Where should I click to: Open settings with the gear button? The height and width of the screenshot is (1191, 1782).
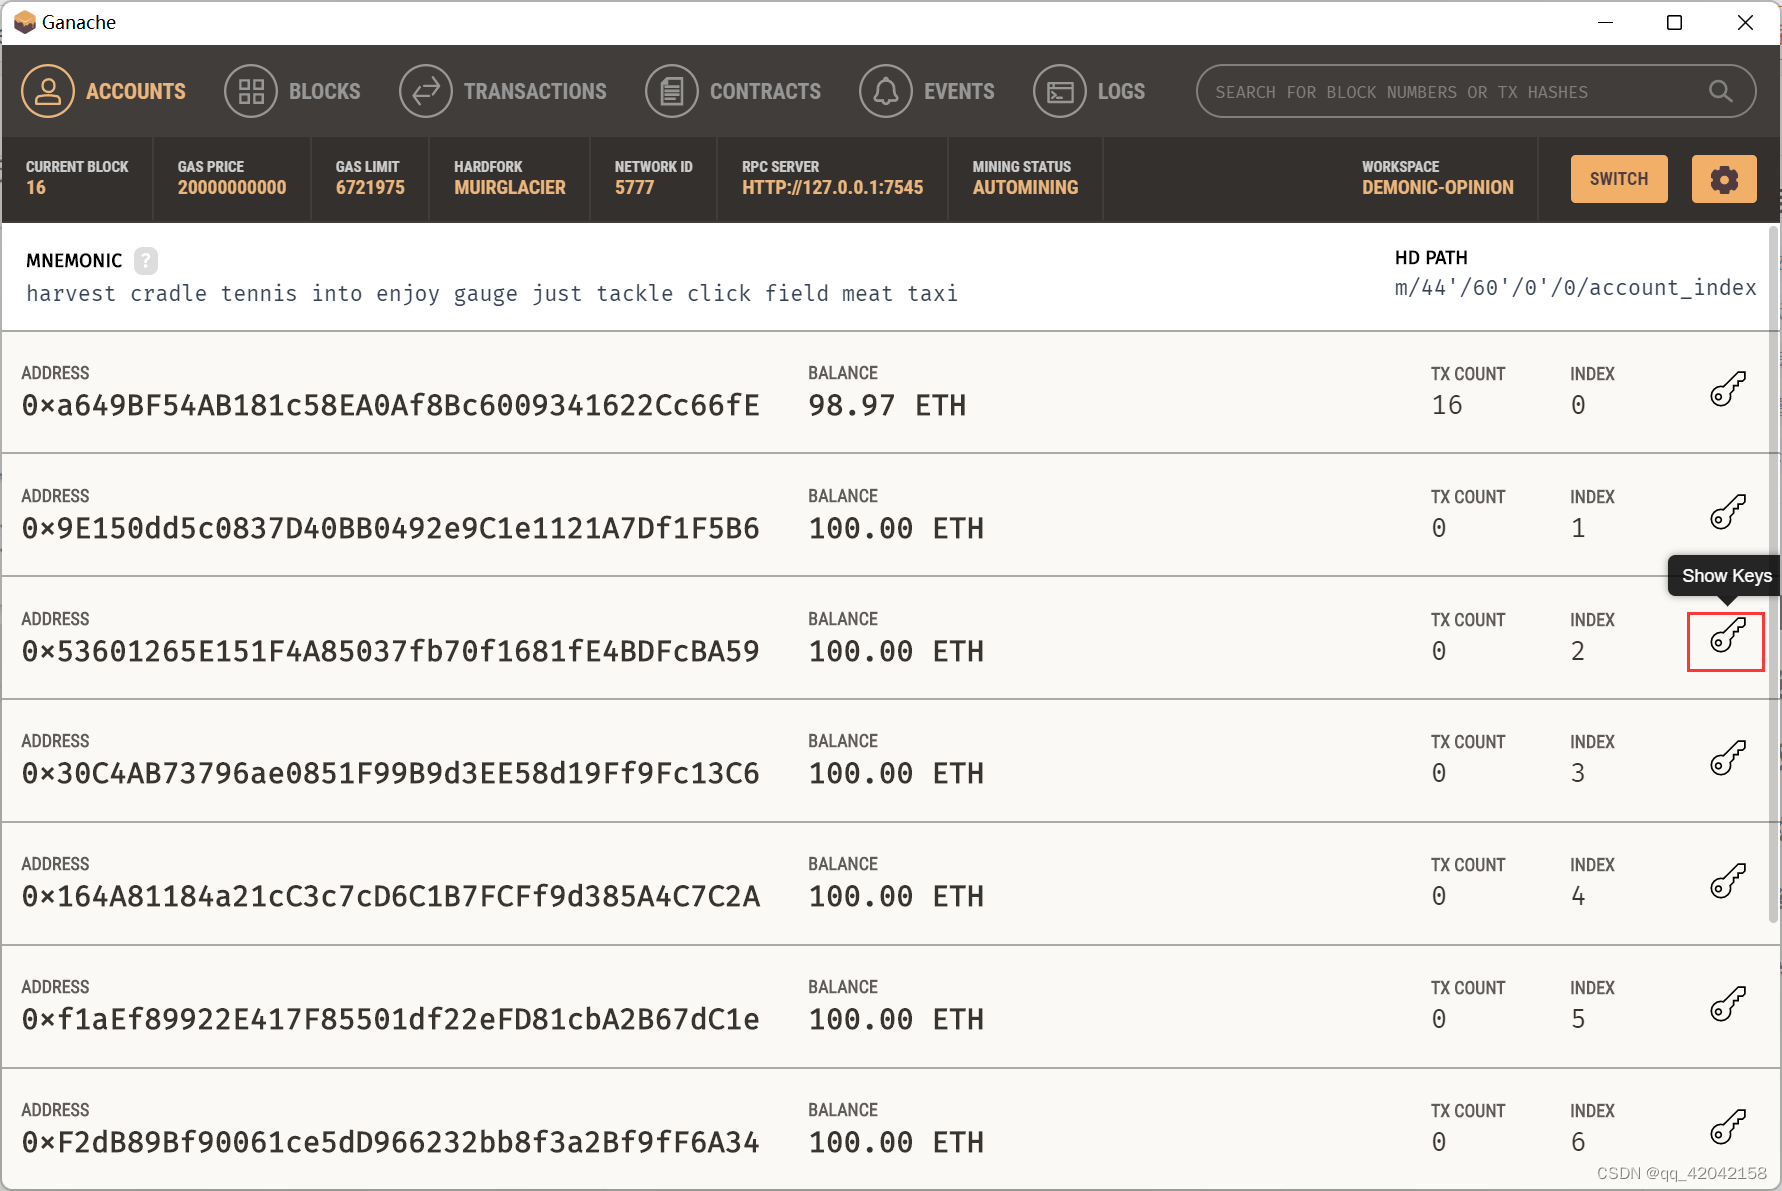point(1724,179)
